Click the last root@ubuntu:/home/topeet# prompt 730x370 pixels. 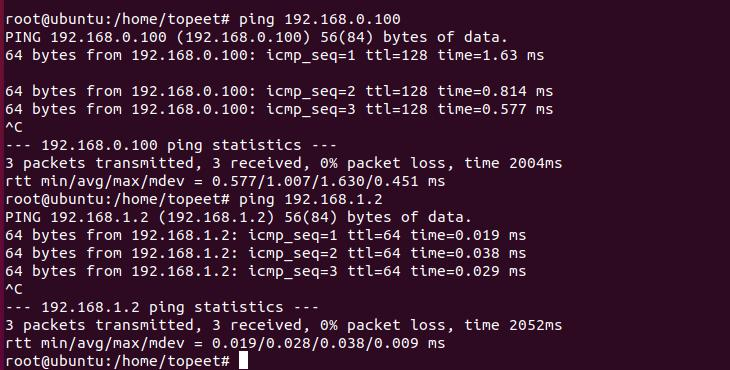coord(117,361)
